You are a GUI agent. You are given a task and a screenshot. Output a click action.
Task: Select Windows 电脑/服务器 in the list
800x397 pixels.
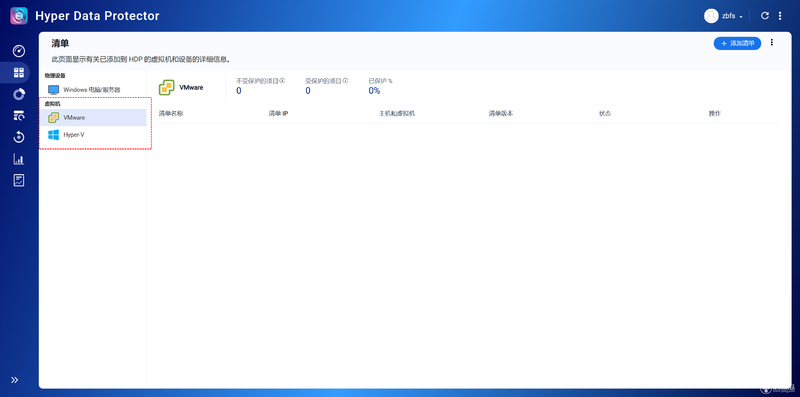point(93,90)
